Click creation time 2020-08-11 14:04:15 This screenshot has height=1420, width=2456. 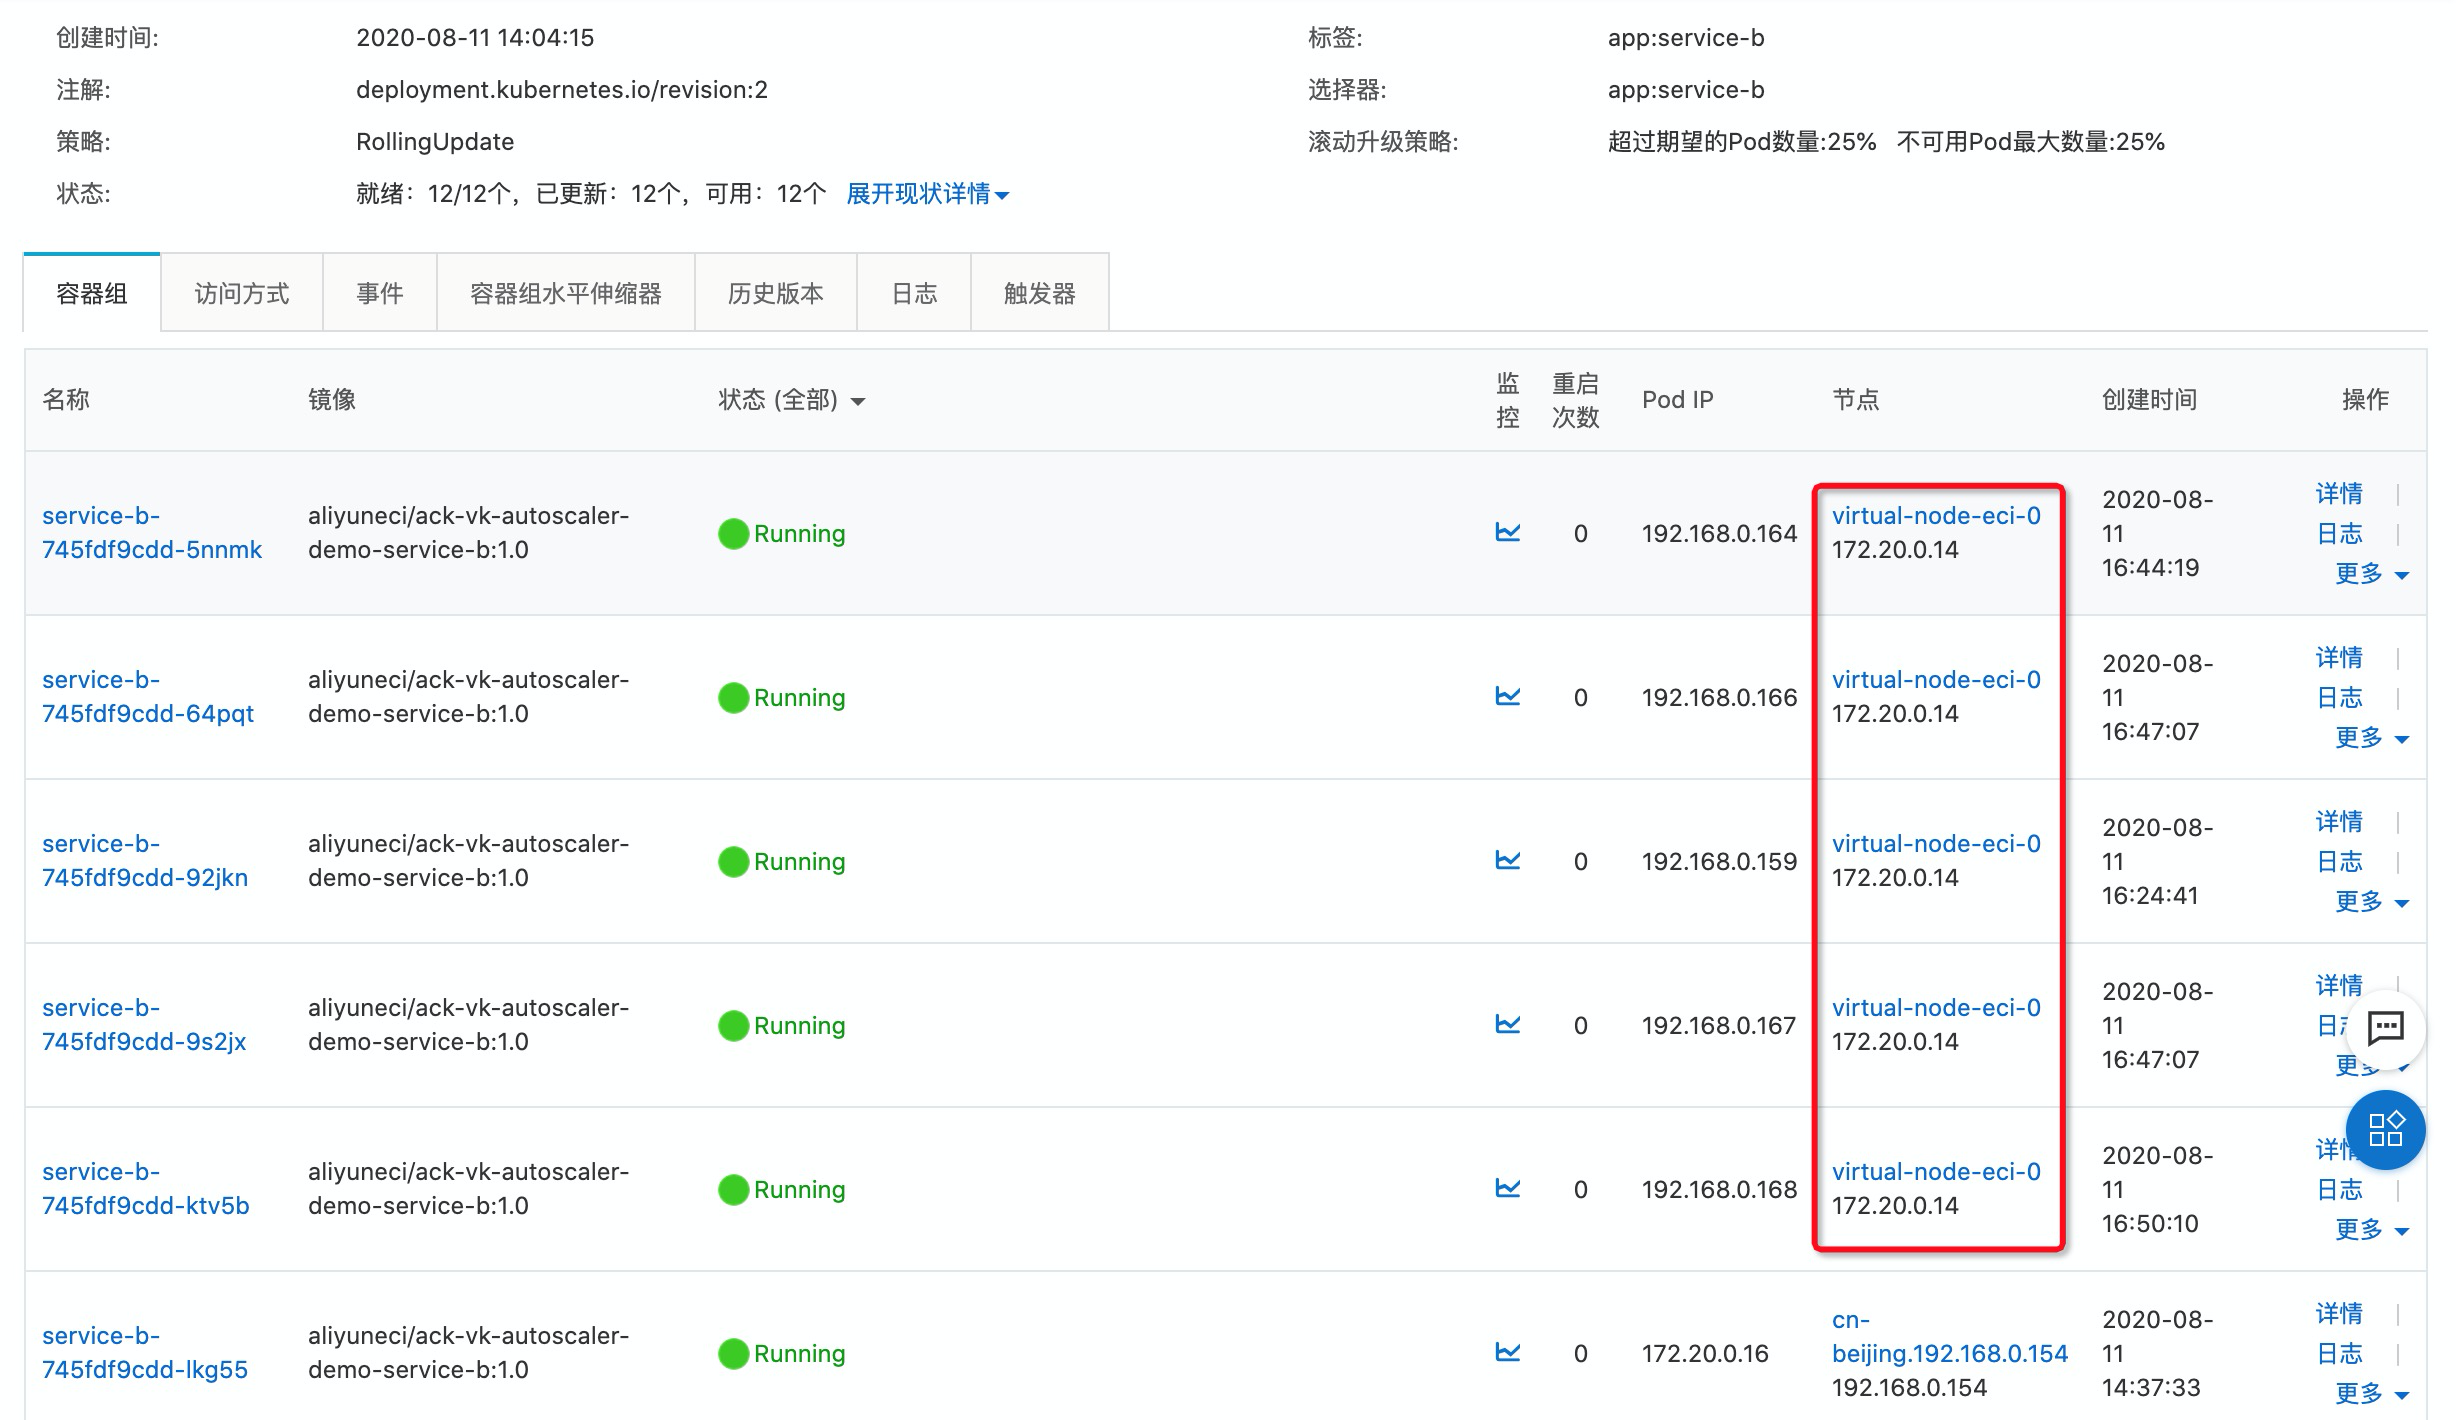[475, 38]
